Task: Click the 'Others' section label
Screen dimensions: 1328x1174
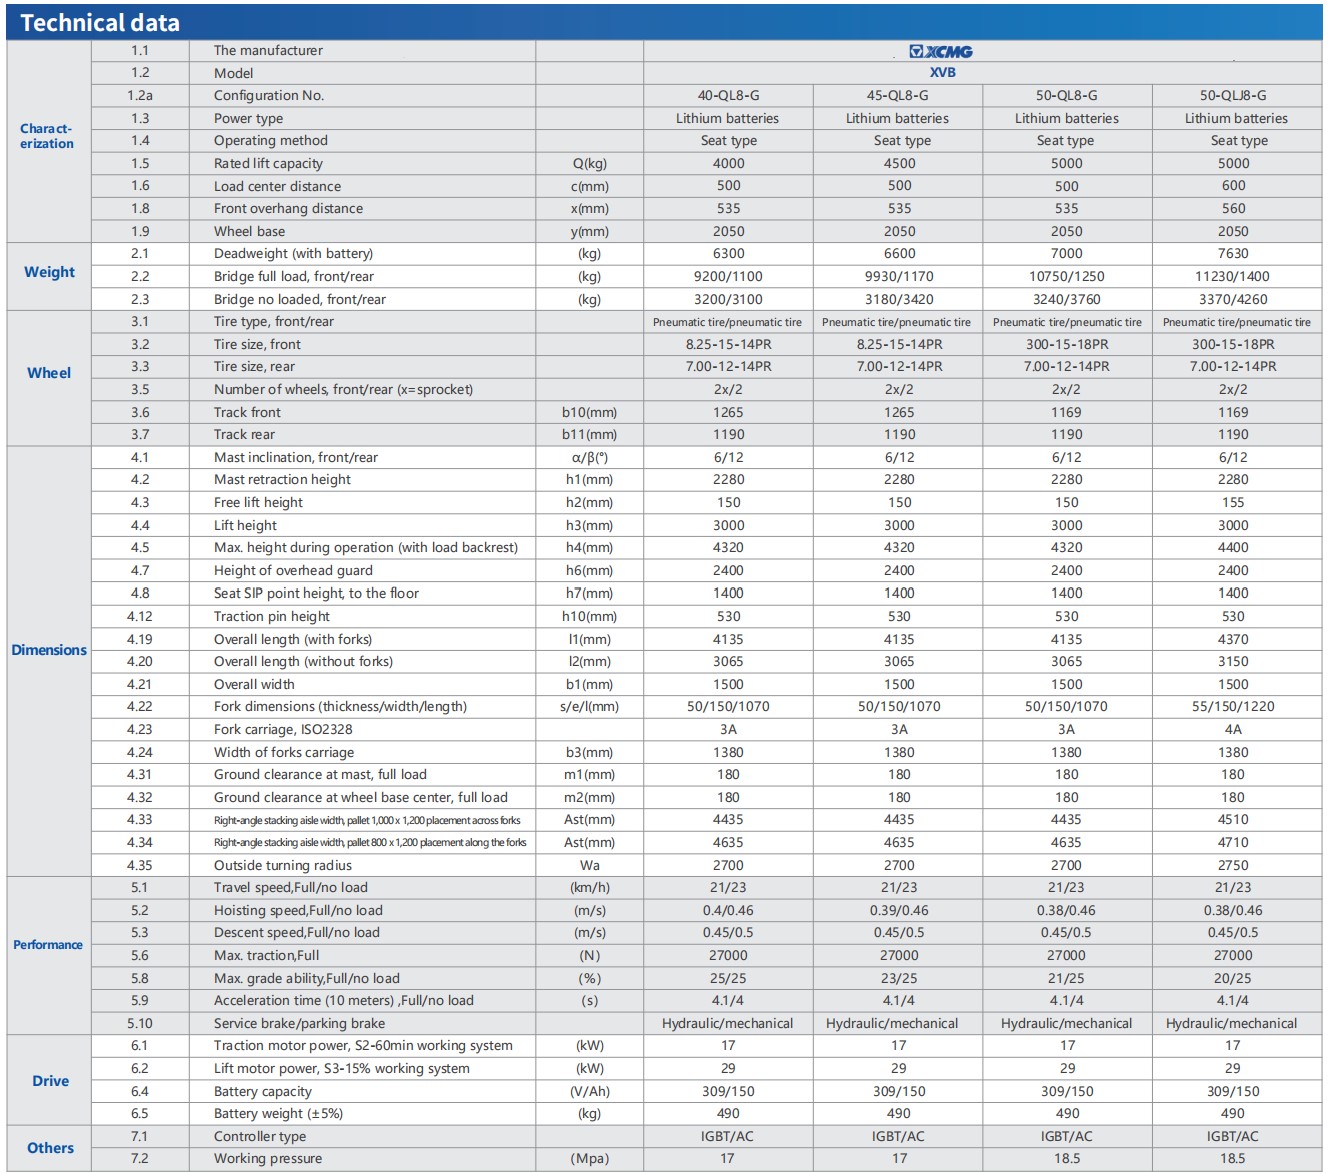Action: (x=50, y=1148)
